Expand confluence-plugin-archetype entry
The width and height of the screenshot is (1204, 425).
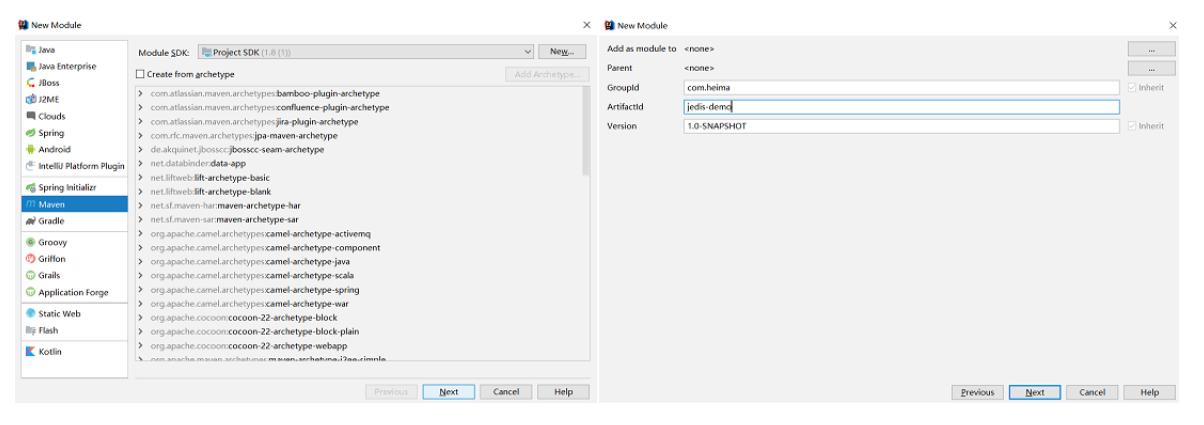[x=140, y=107]
